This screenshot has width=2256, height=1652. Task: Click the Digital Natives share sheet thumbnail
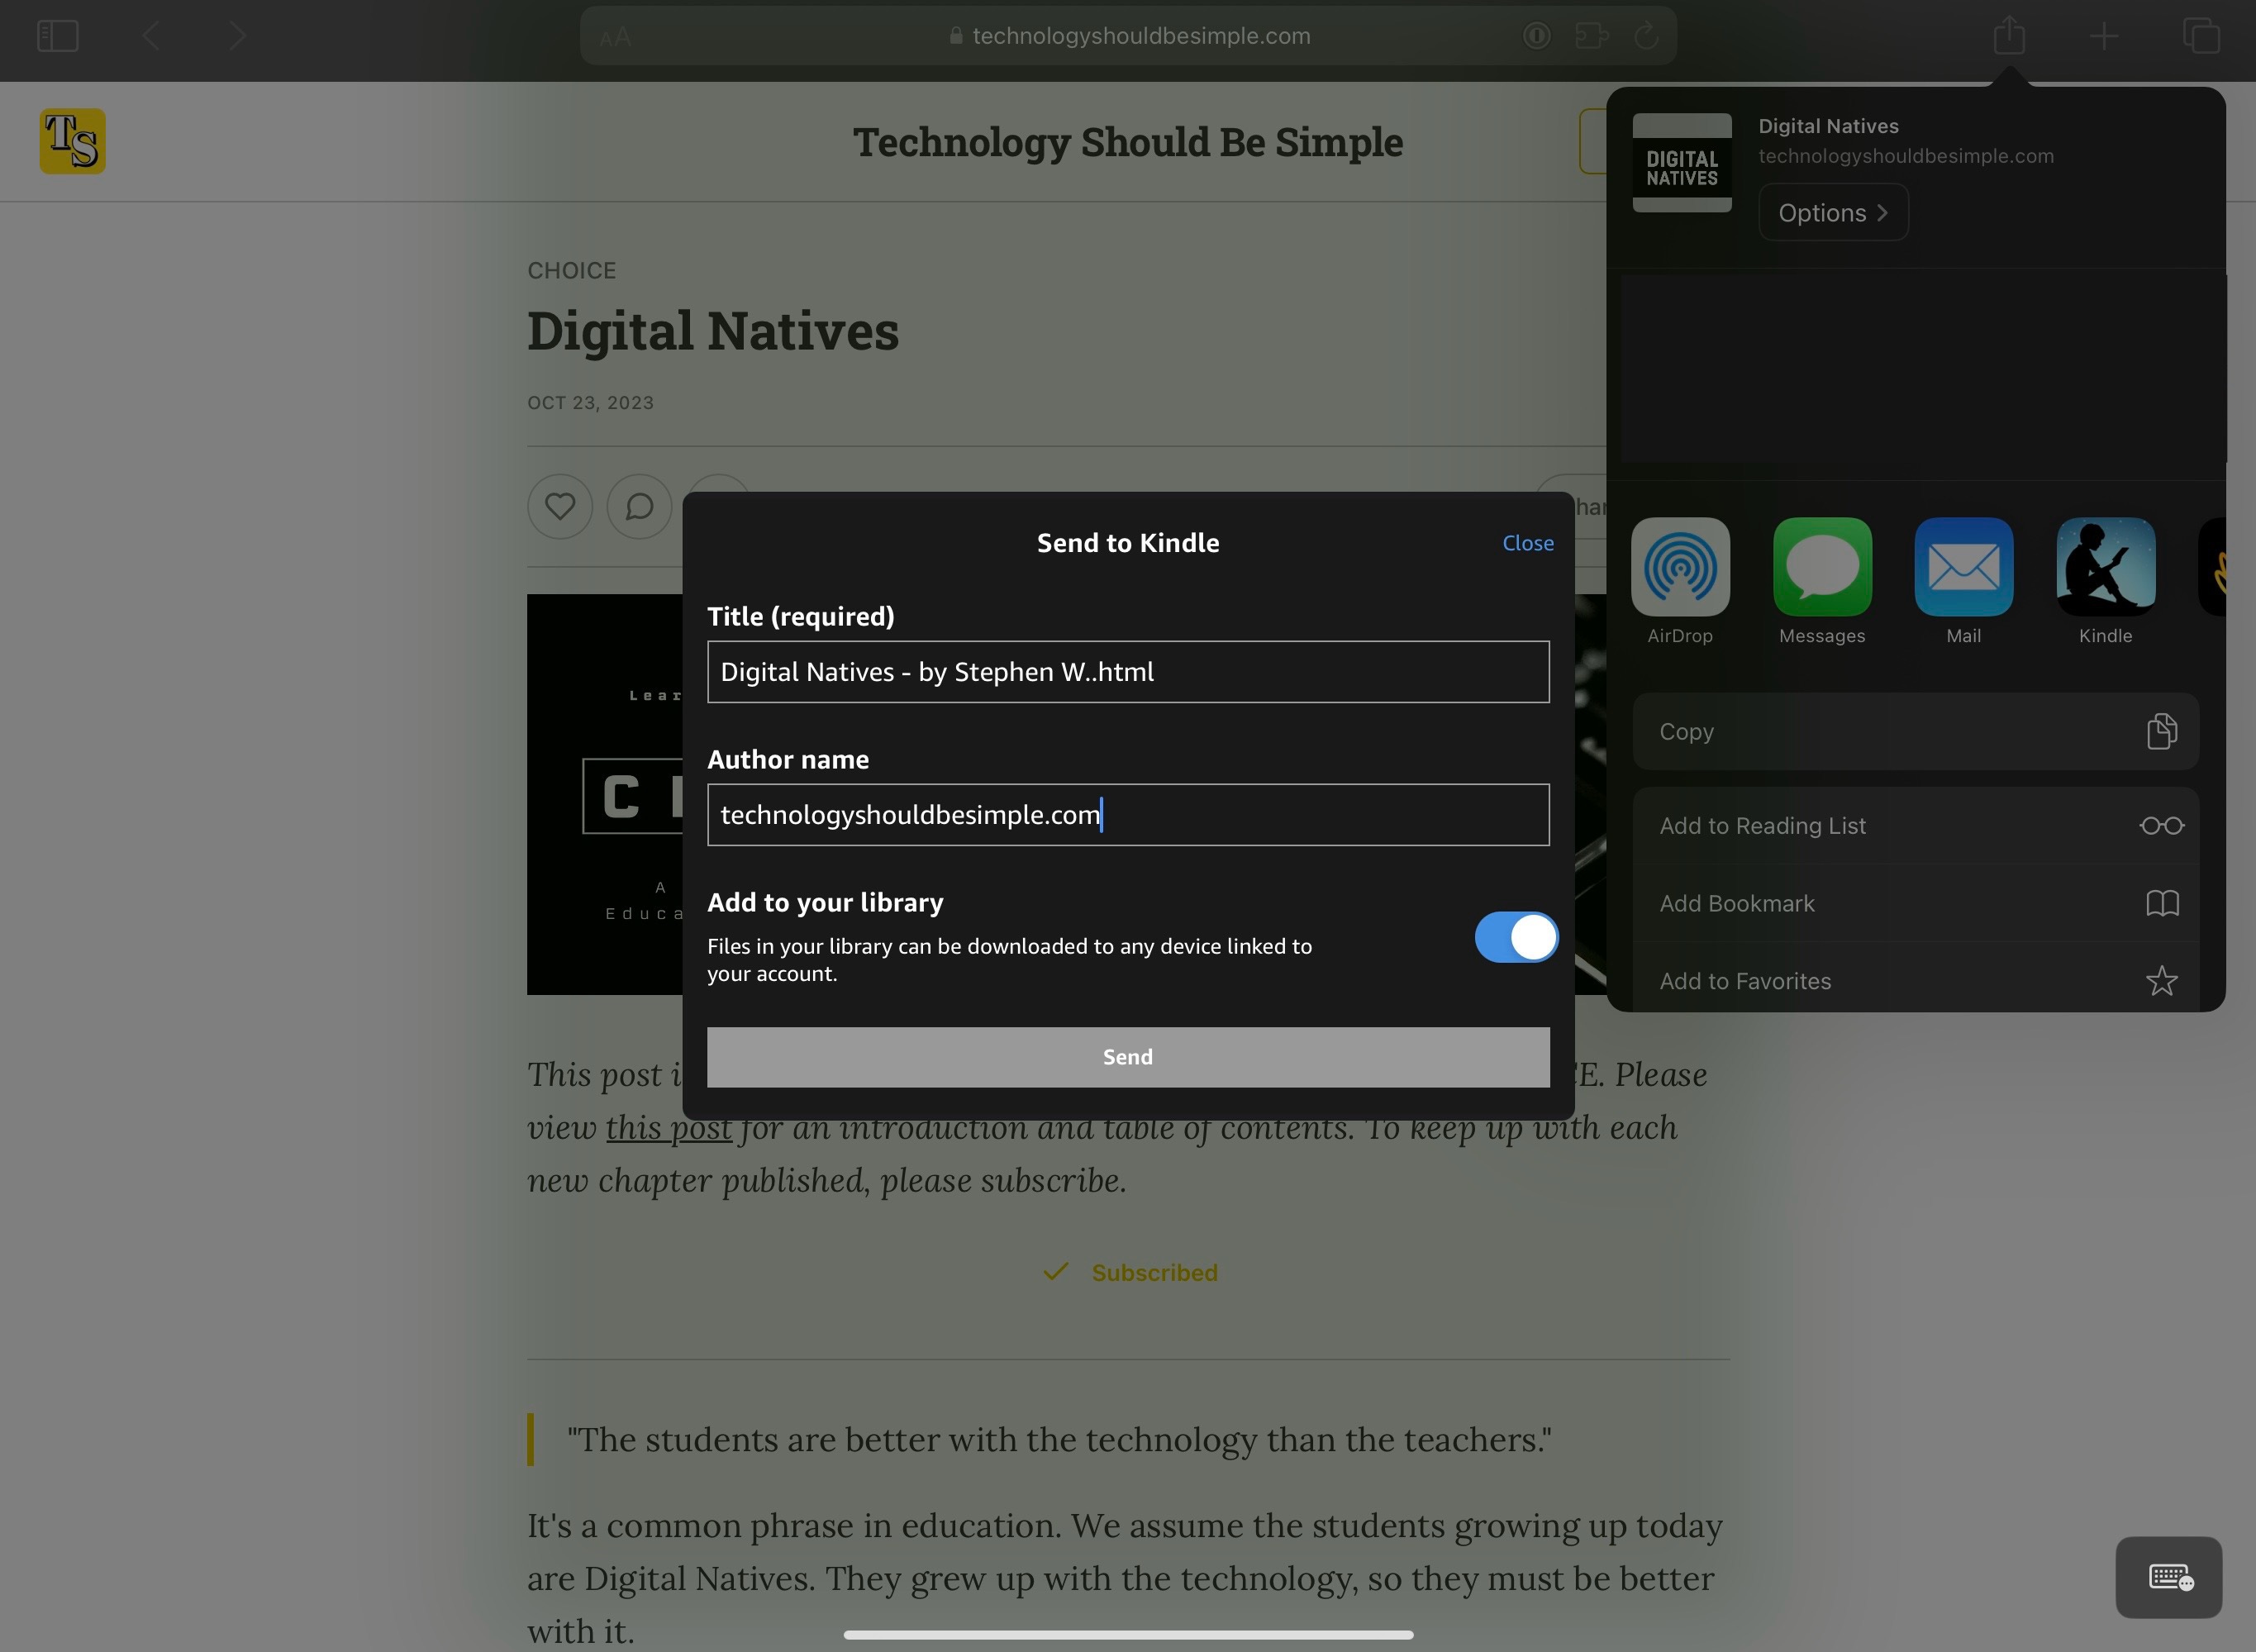pos(1682,162)
